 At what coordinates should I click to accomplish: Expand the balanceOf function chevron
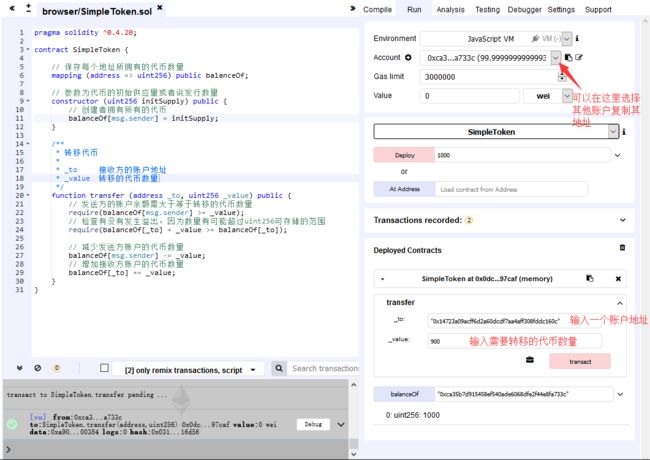point(620,394)
